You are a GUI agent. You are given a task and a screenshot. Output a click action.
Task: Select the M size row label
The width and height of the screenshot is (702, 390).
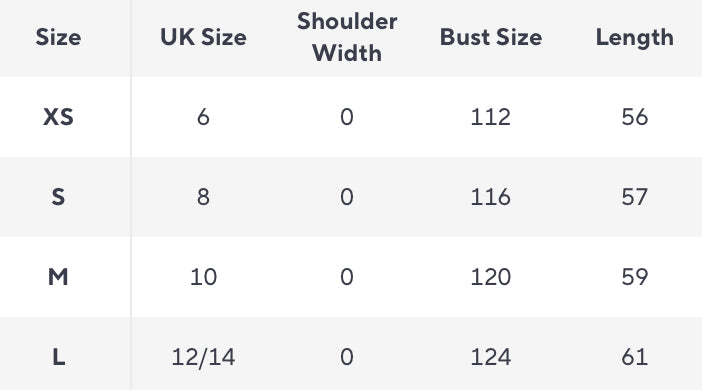coord(58,277)
